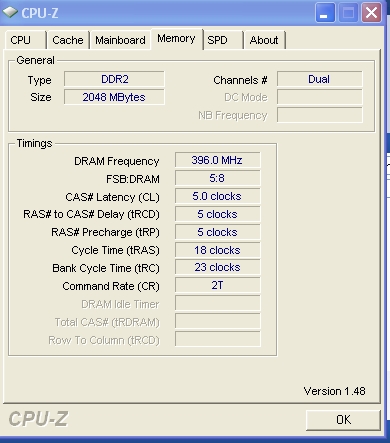The width and height of the screenshot is (390, 443).
Task: Click the Channels # field showing Dual
Action: 320,79
